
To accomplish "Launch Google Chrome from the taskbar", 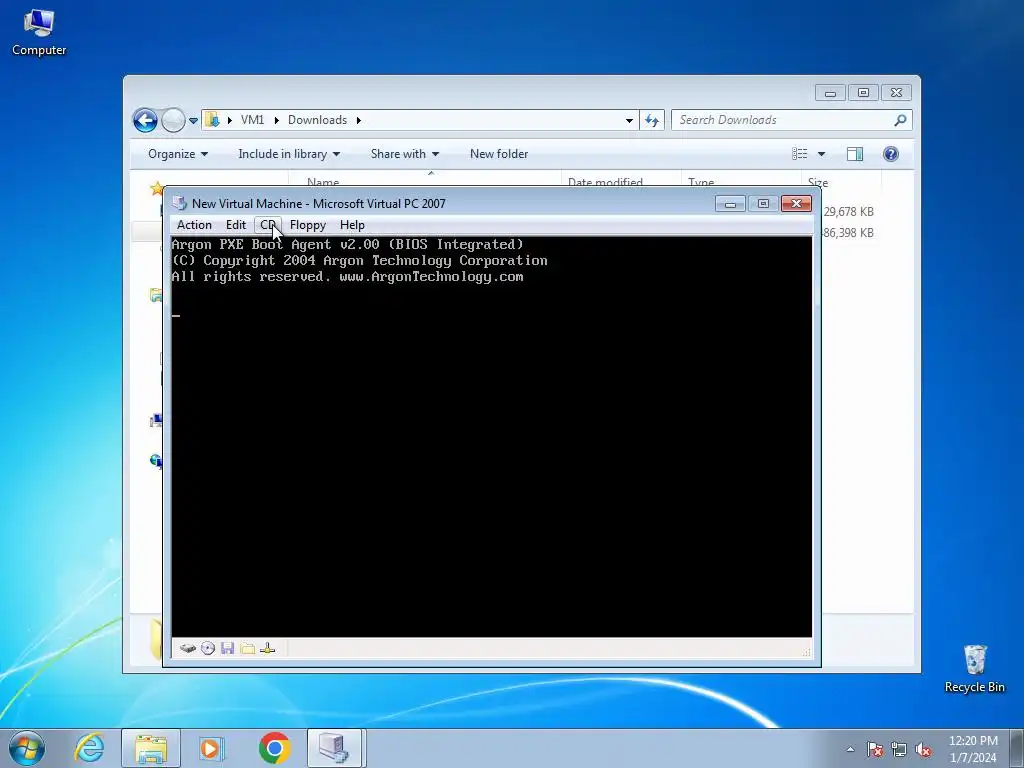I will click(x=274, y=748).
